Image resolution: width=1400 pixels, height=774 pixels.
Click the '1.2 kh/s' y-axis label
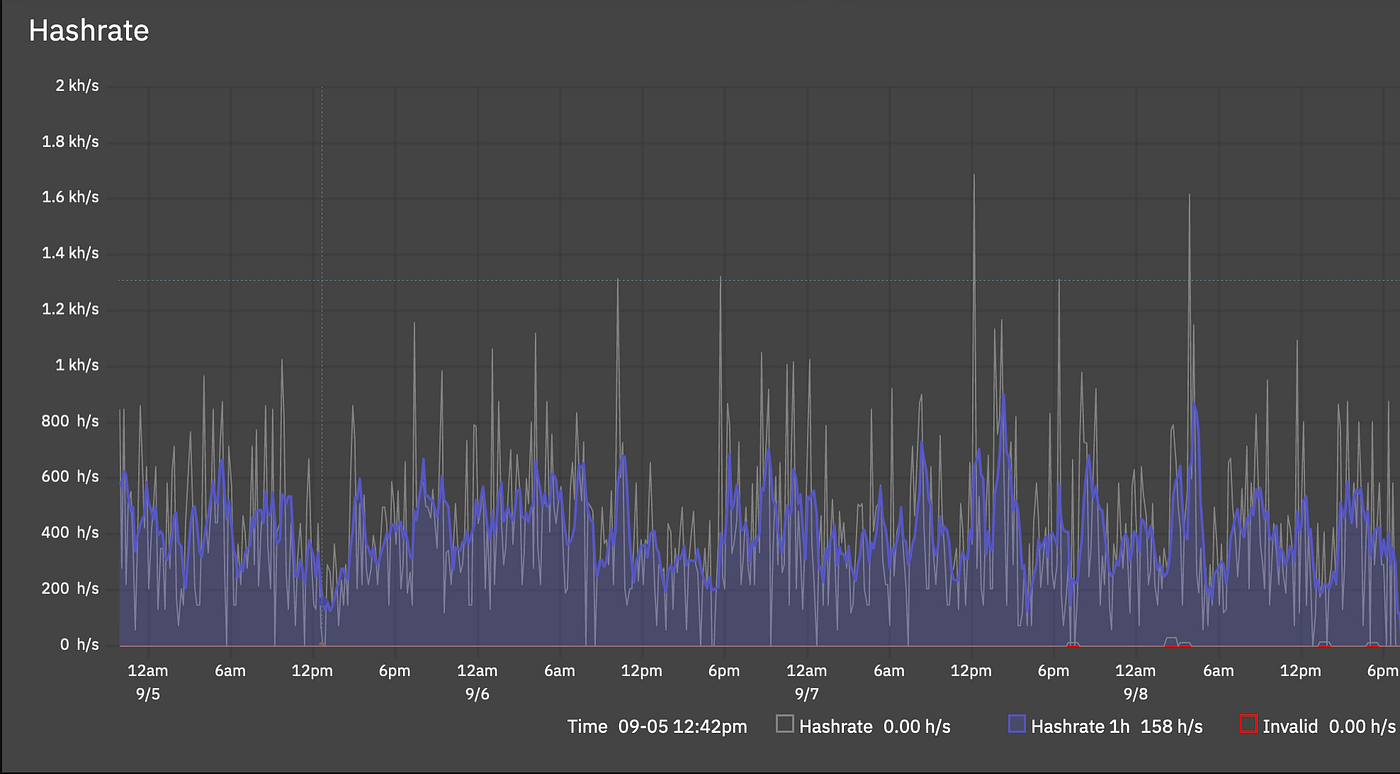(x=70, y=309)
